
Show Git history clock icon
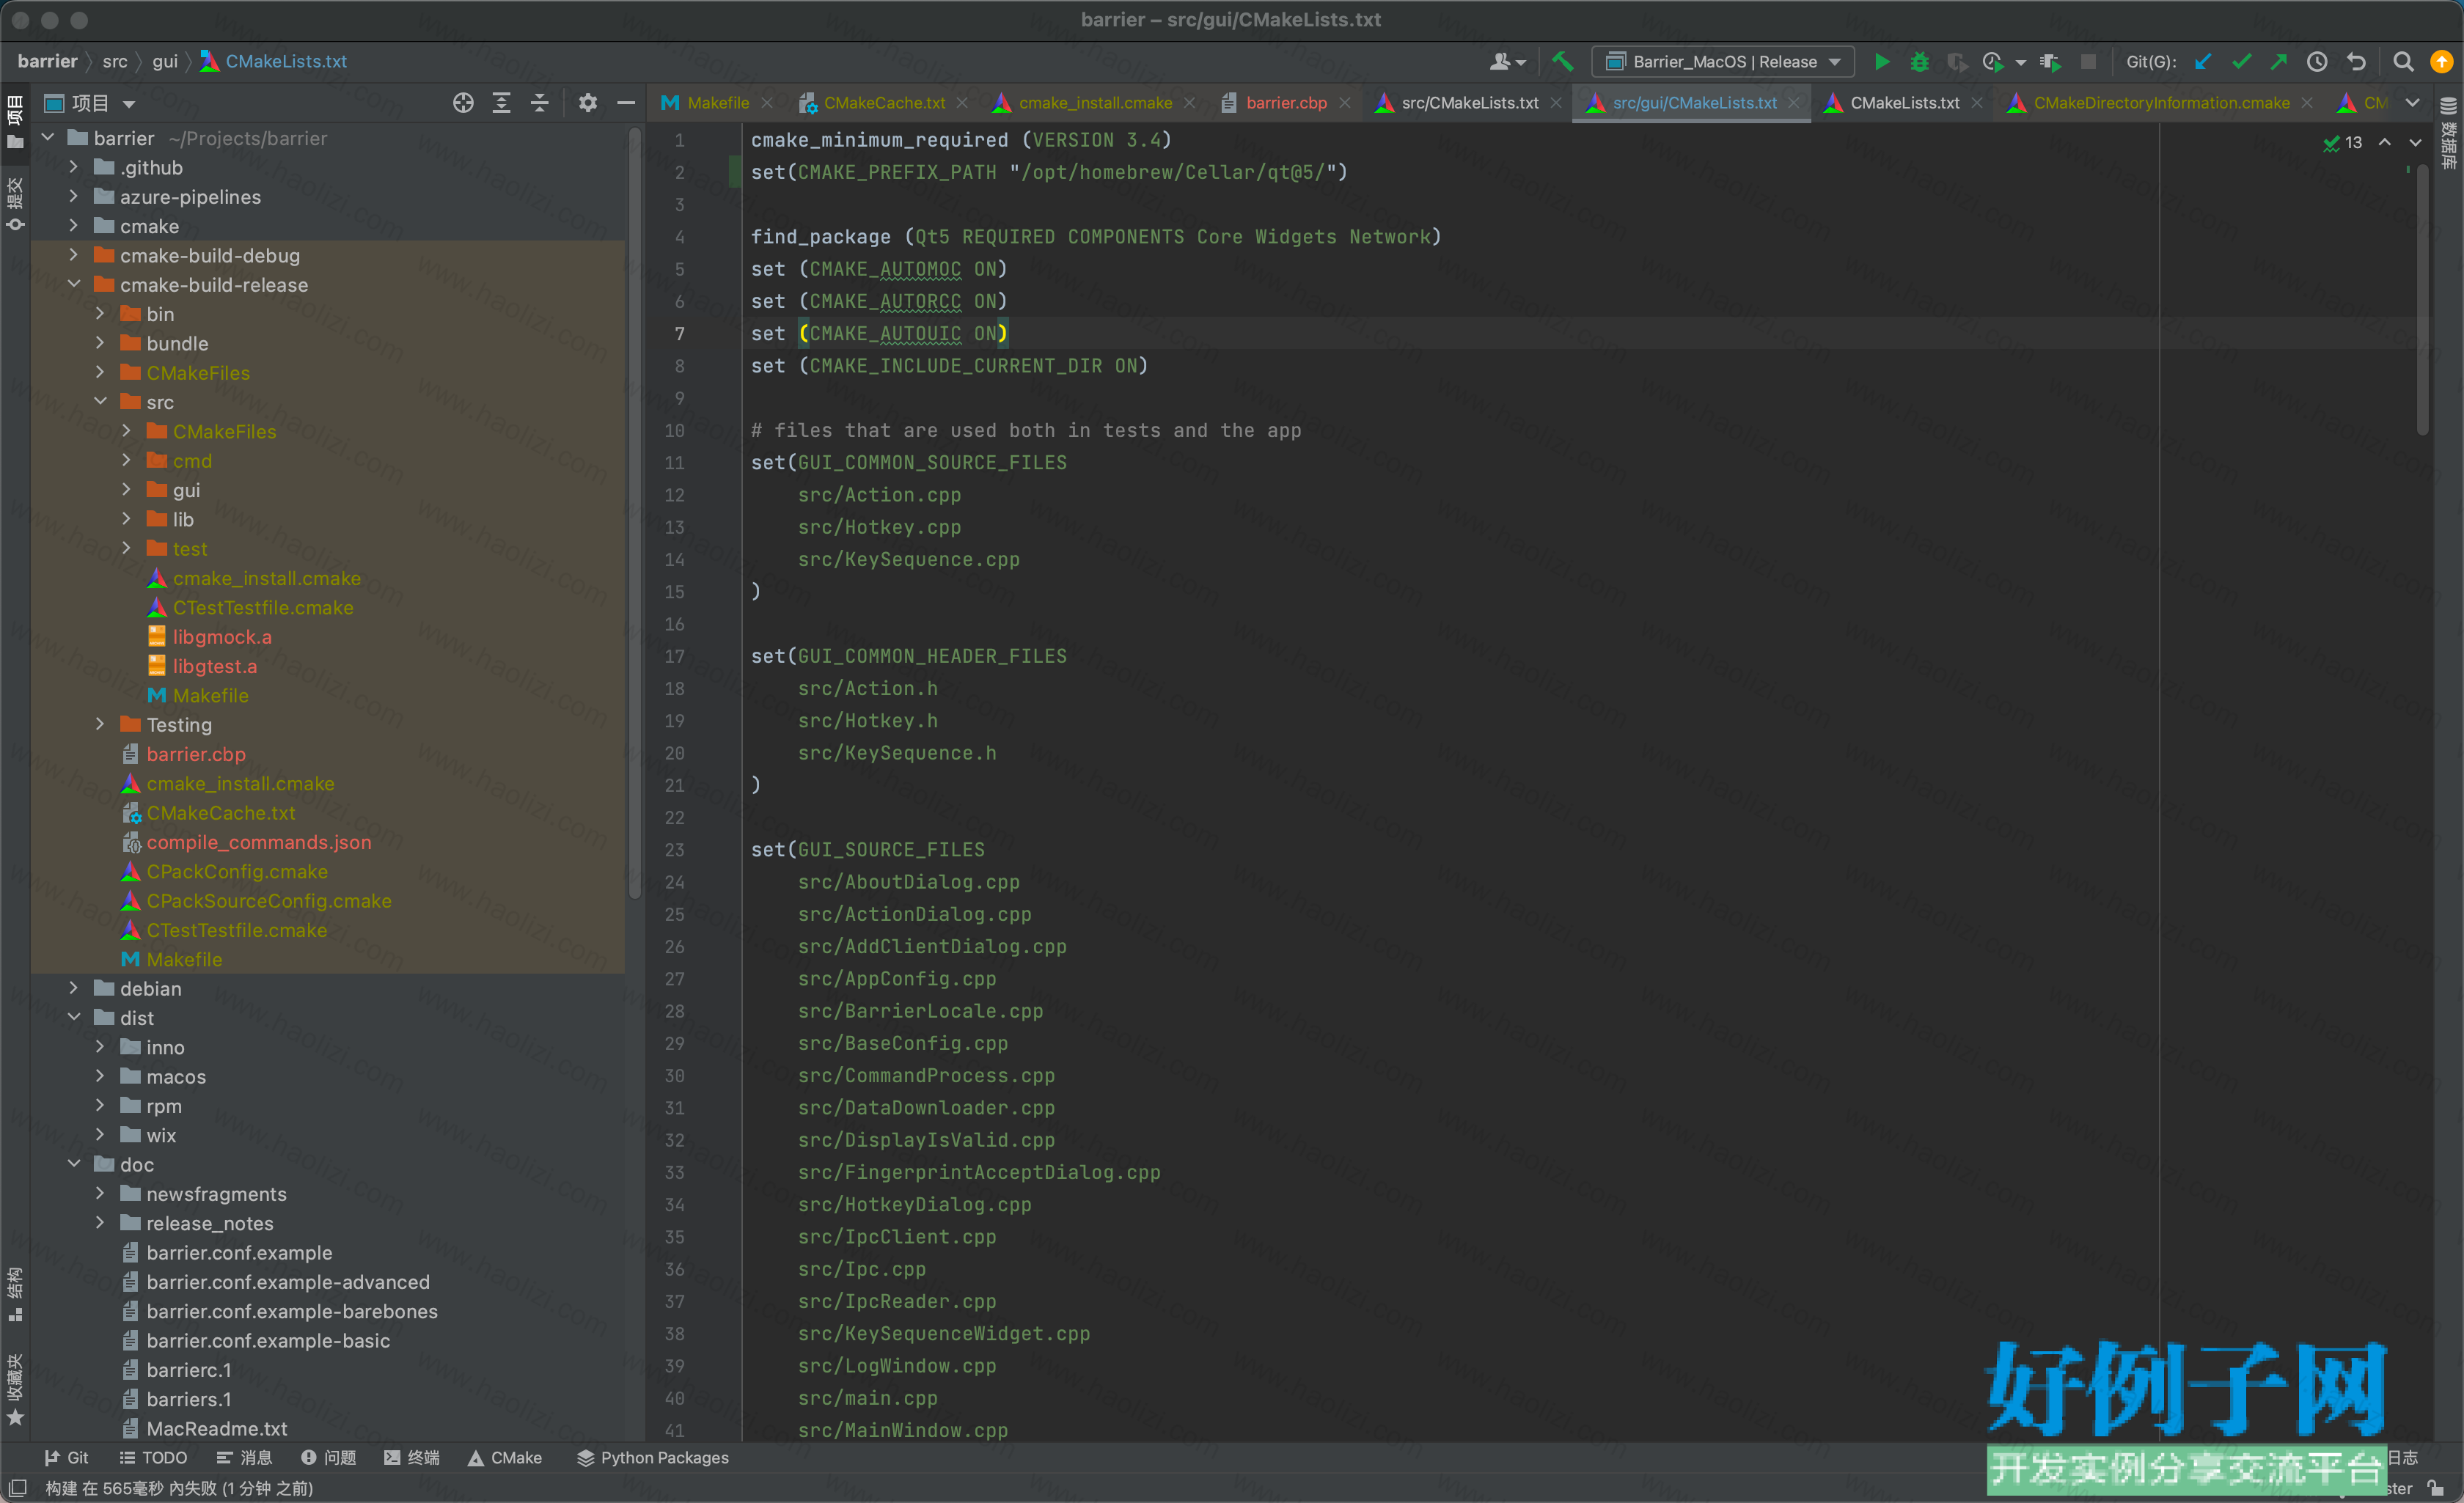[x=2317, y=62]
